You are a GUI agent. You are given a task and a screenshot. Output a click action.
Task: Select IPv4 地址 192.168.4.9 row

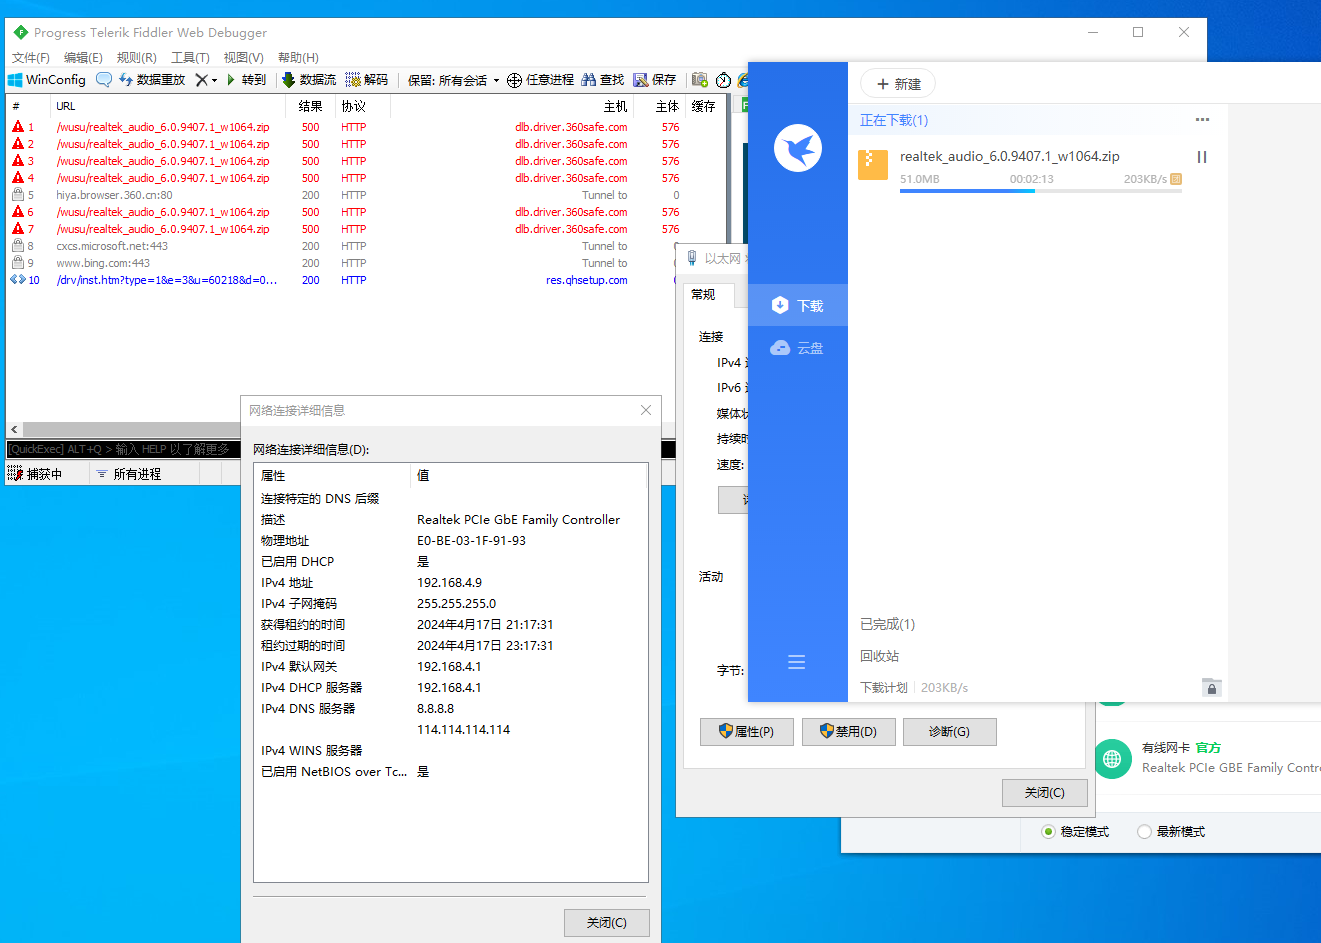coord(451,583)
